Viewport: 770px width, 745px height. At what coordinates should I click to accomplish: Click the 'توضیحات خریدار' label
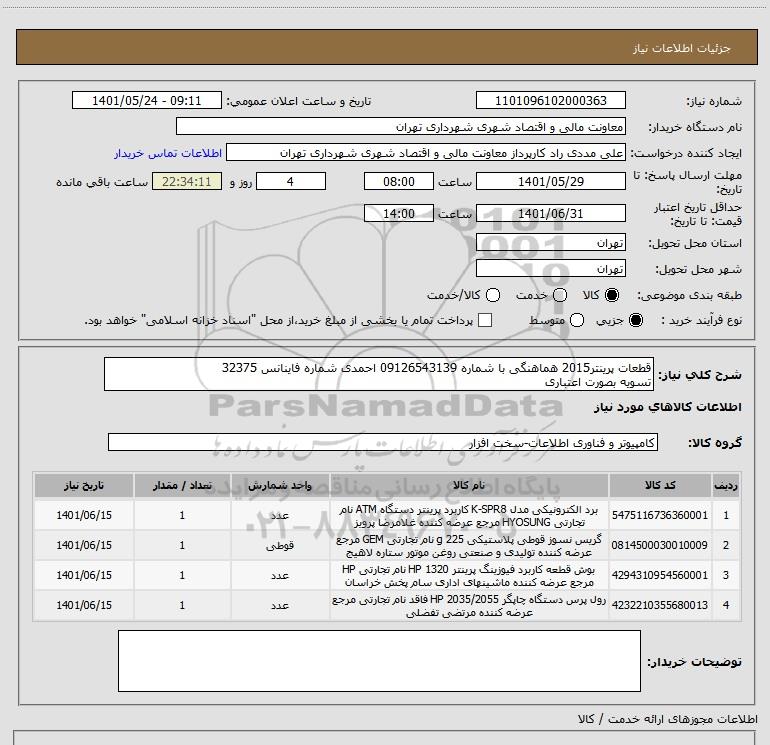(694, 662)
